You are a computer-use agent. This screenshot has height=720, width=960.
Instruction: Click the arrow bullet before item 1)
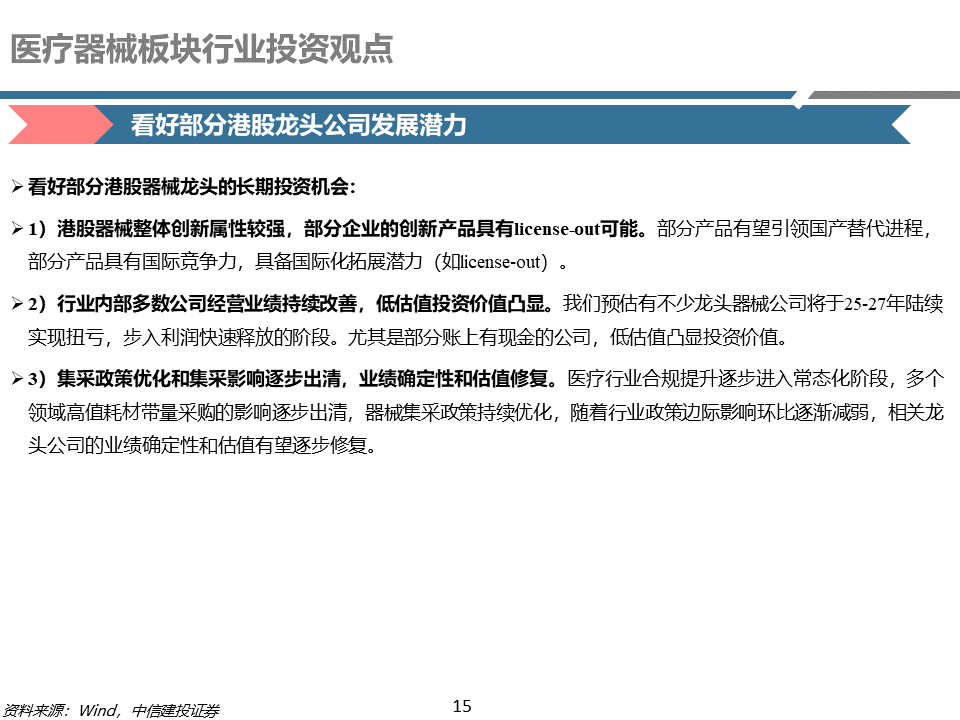point(17,229)
